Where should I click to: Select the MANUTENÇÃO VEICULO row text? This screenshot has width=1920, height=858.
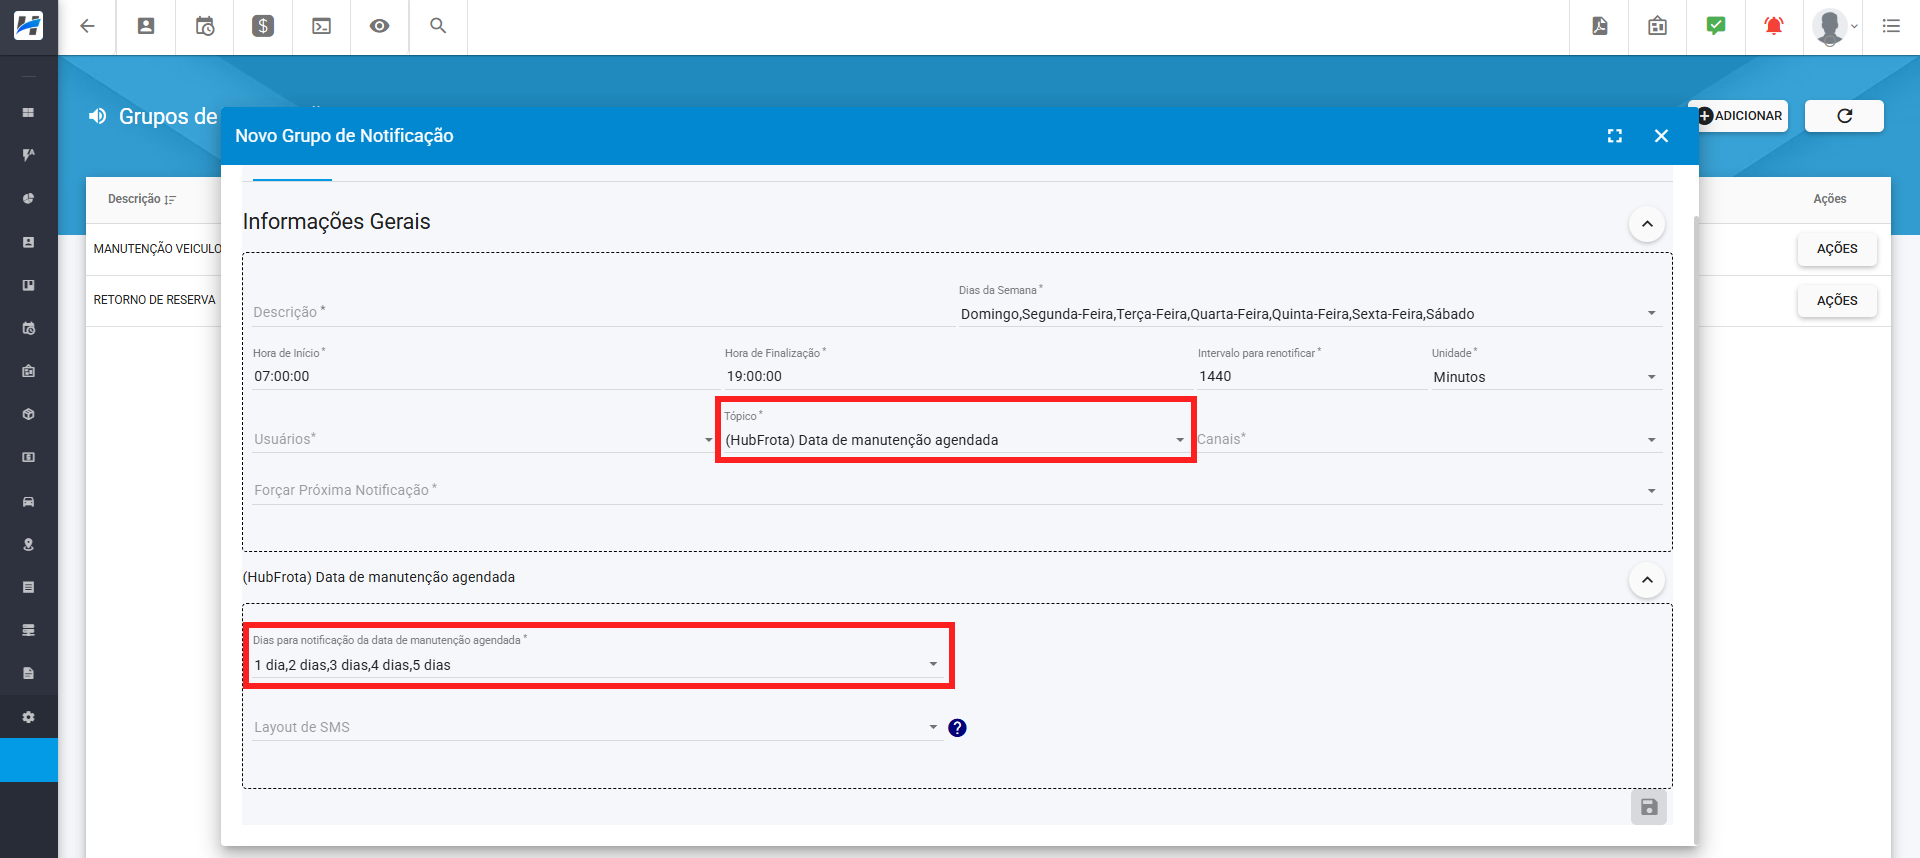(x=157, y=249)
